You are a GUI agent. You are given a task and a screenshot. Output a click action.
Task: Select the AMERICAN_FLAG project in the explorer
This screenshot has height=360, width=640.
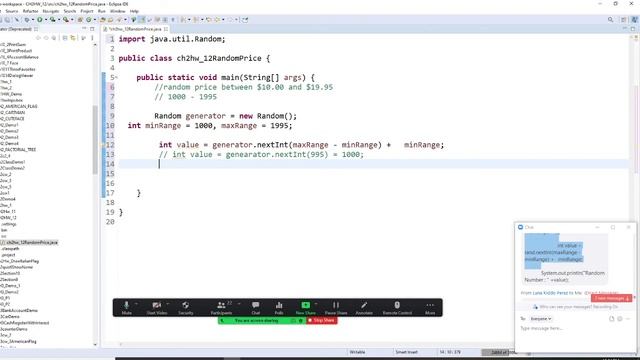click(x=19, y=107)
